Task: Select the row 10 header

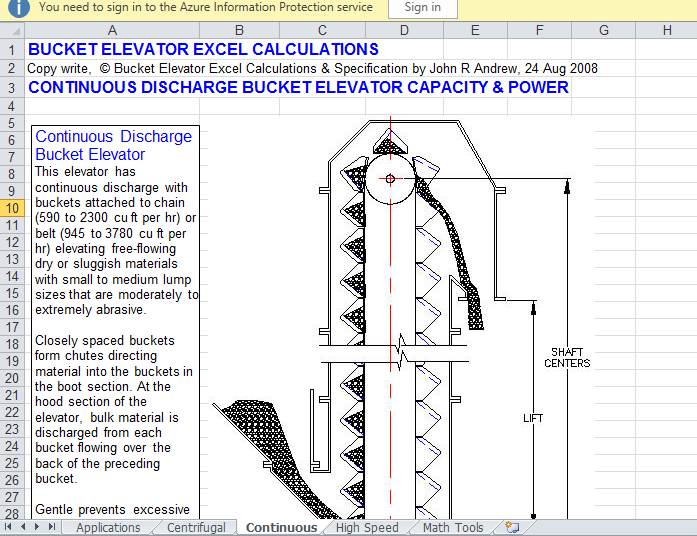Action: pyautogui.click(x=12, y=208)
